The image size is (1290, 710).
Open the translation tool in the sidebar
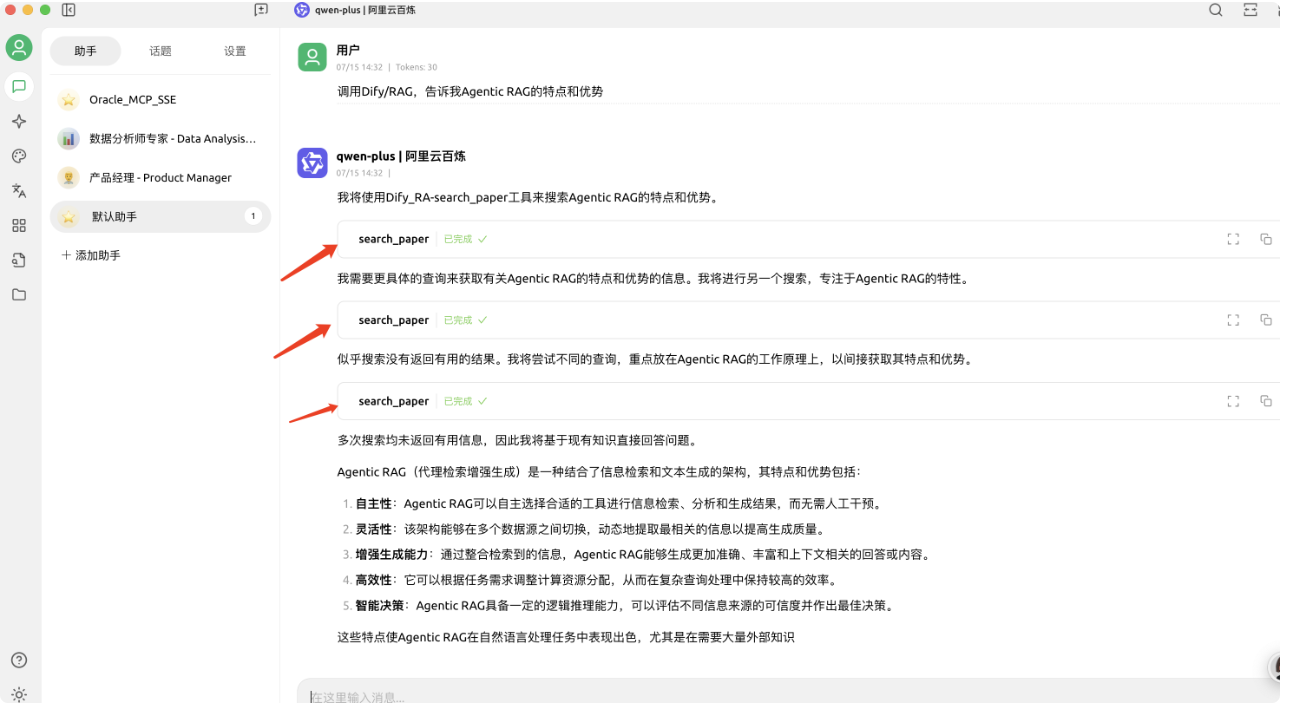pos(19,190)
